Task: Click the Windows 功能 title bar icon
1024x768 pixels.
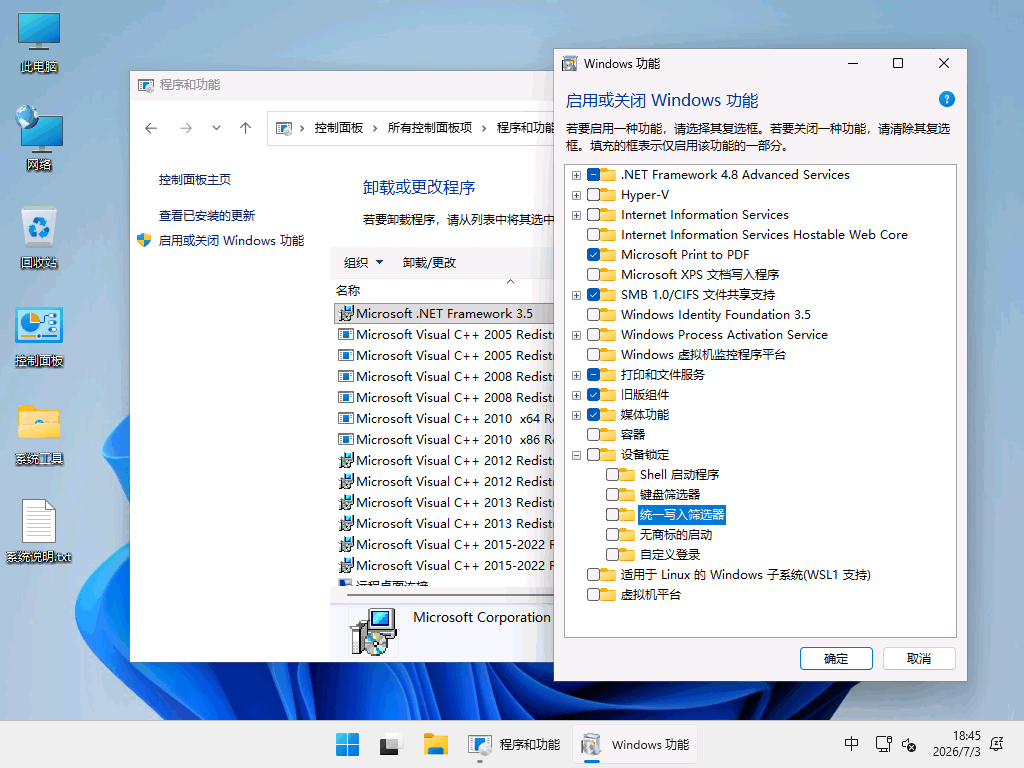Action: (569, 63)
